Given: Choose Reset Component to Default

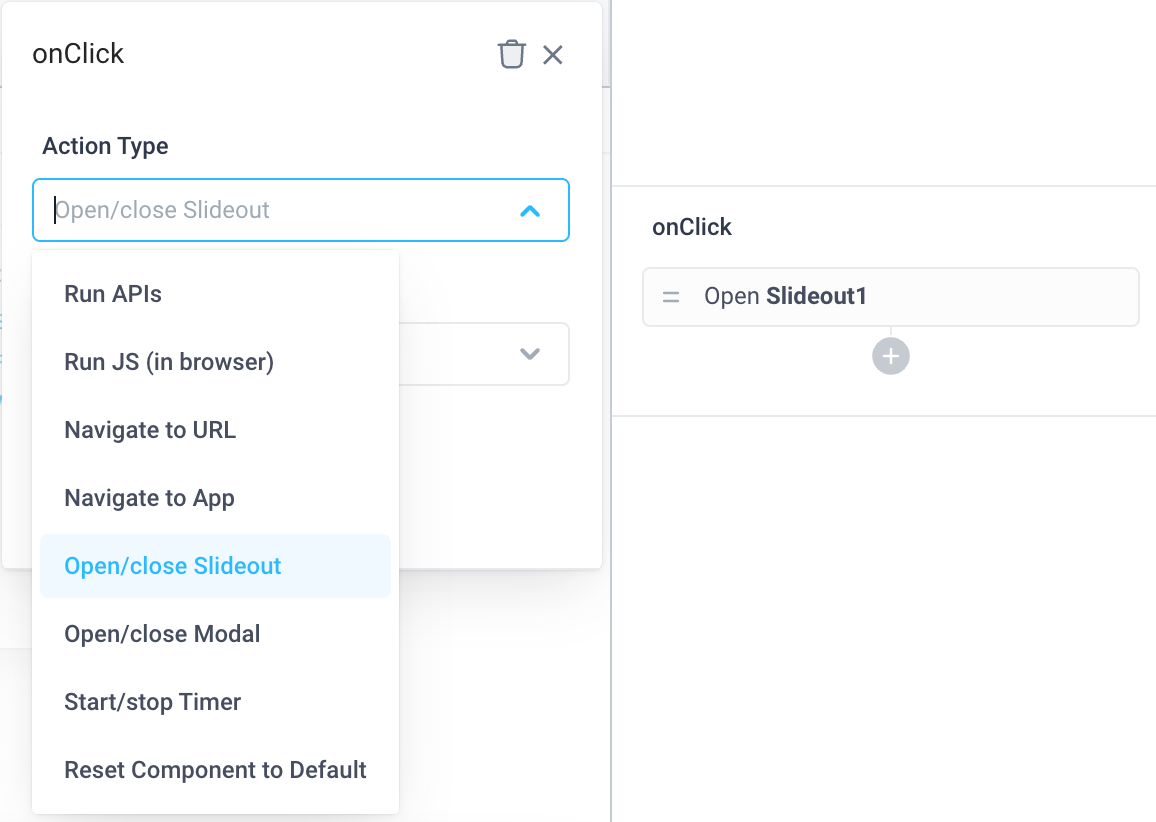Looking at the screenshot, I should (x=215, y=770).
